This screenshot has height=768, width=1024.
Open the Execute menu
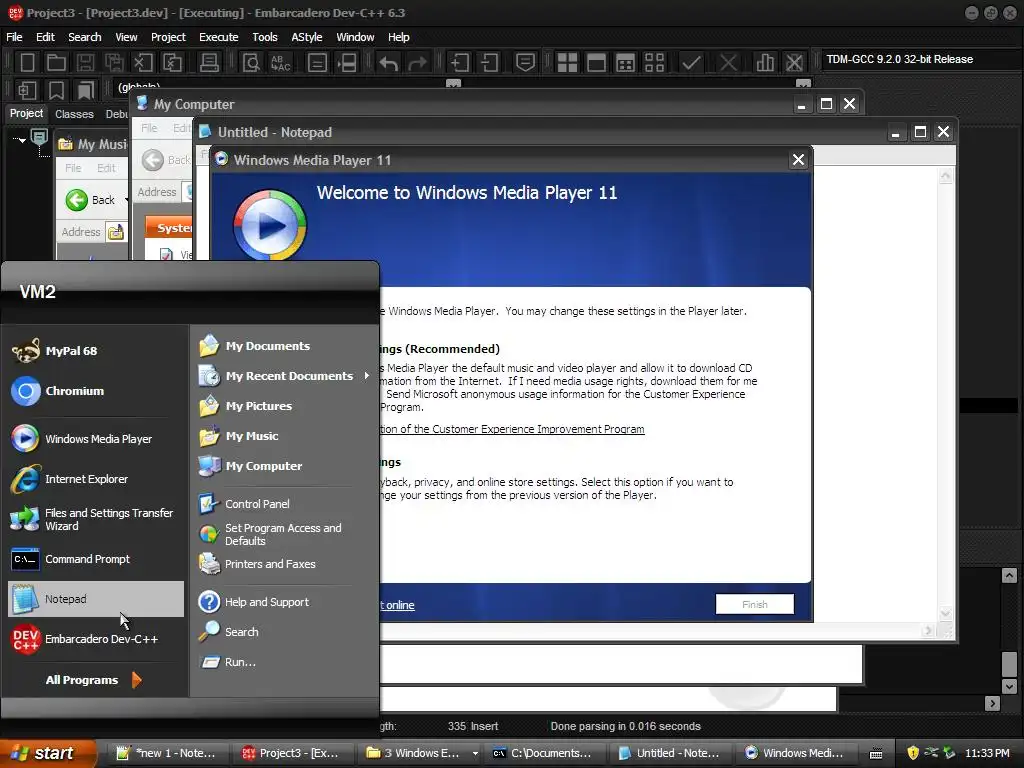(219, 37)
